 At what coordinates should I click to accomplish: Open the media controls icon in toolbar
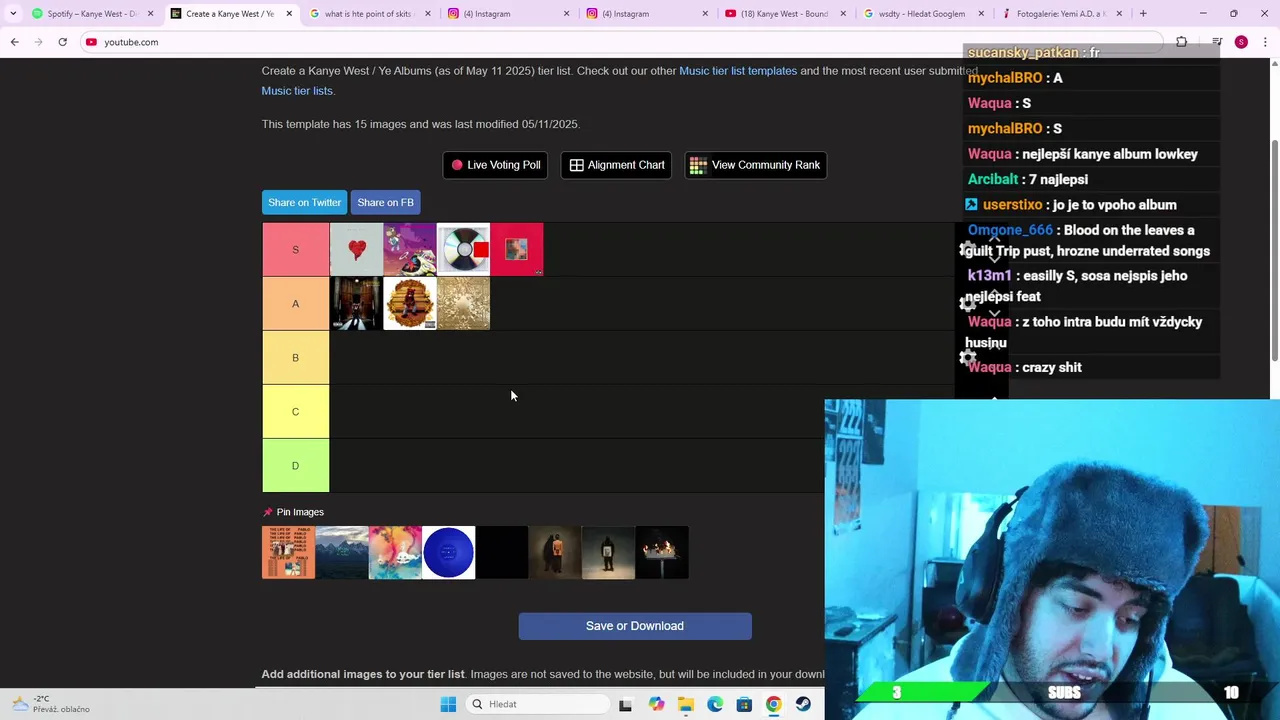point(1217,42)
